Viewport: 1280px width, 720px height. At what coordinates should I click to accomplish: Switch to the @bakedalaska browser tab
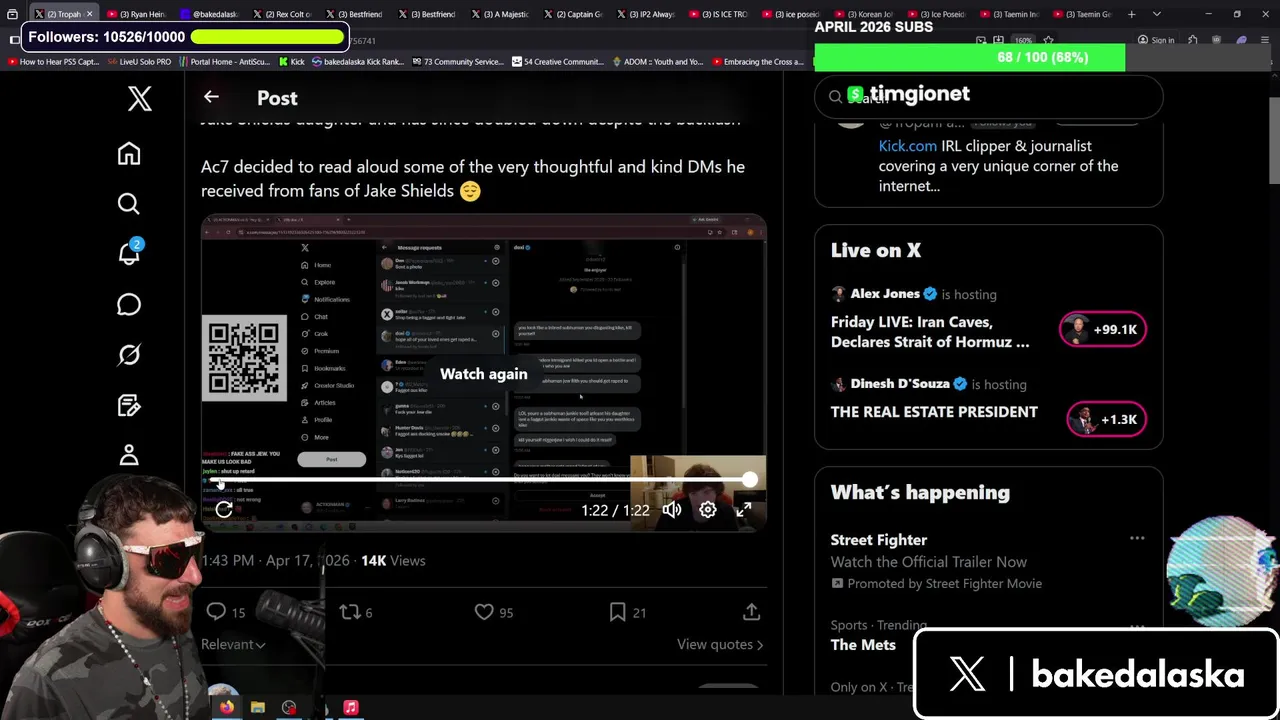coord(208,14)
